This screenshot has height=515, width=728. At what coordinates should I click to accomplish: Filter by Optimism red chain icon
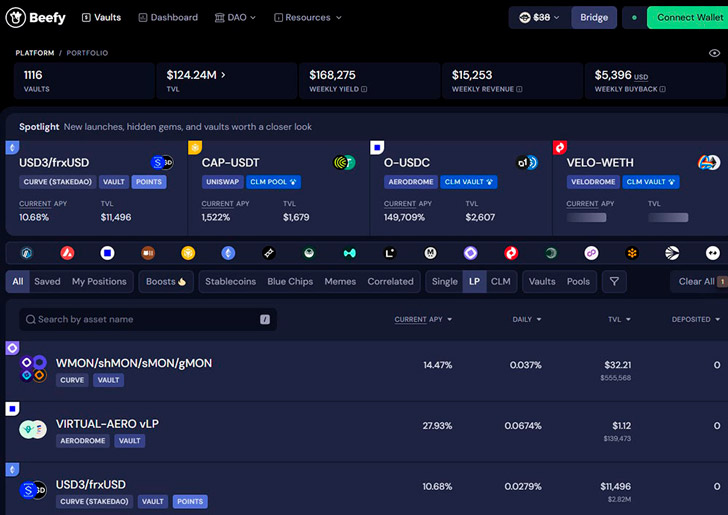[511, 253]
